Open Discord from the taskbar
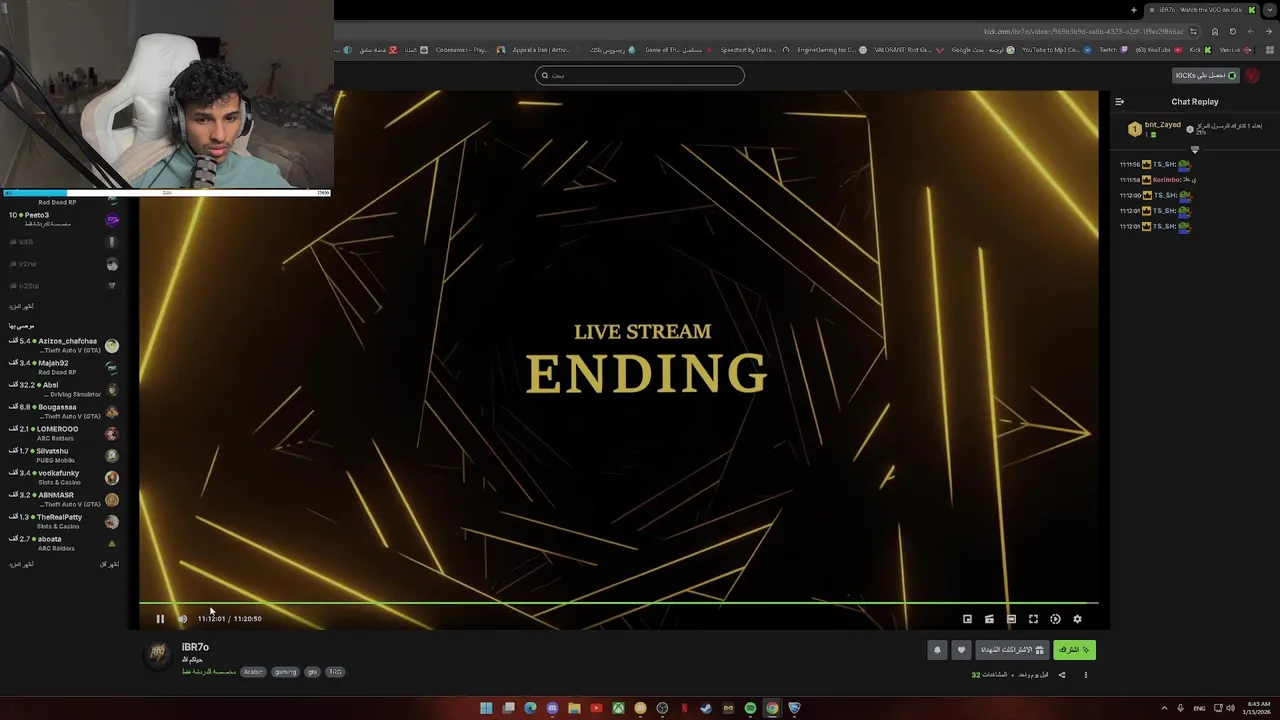The height and width of the screenshot is (720, 1280). pyautogui.click(x=552, y=708)
